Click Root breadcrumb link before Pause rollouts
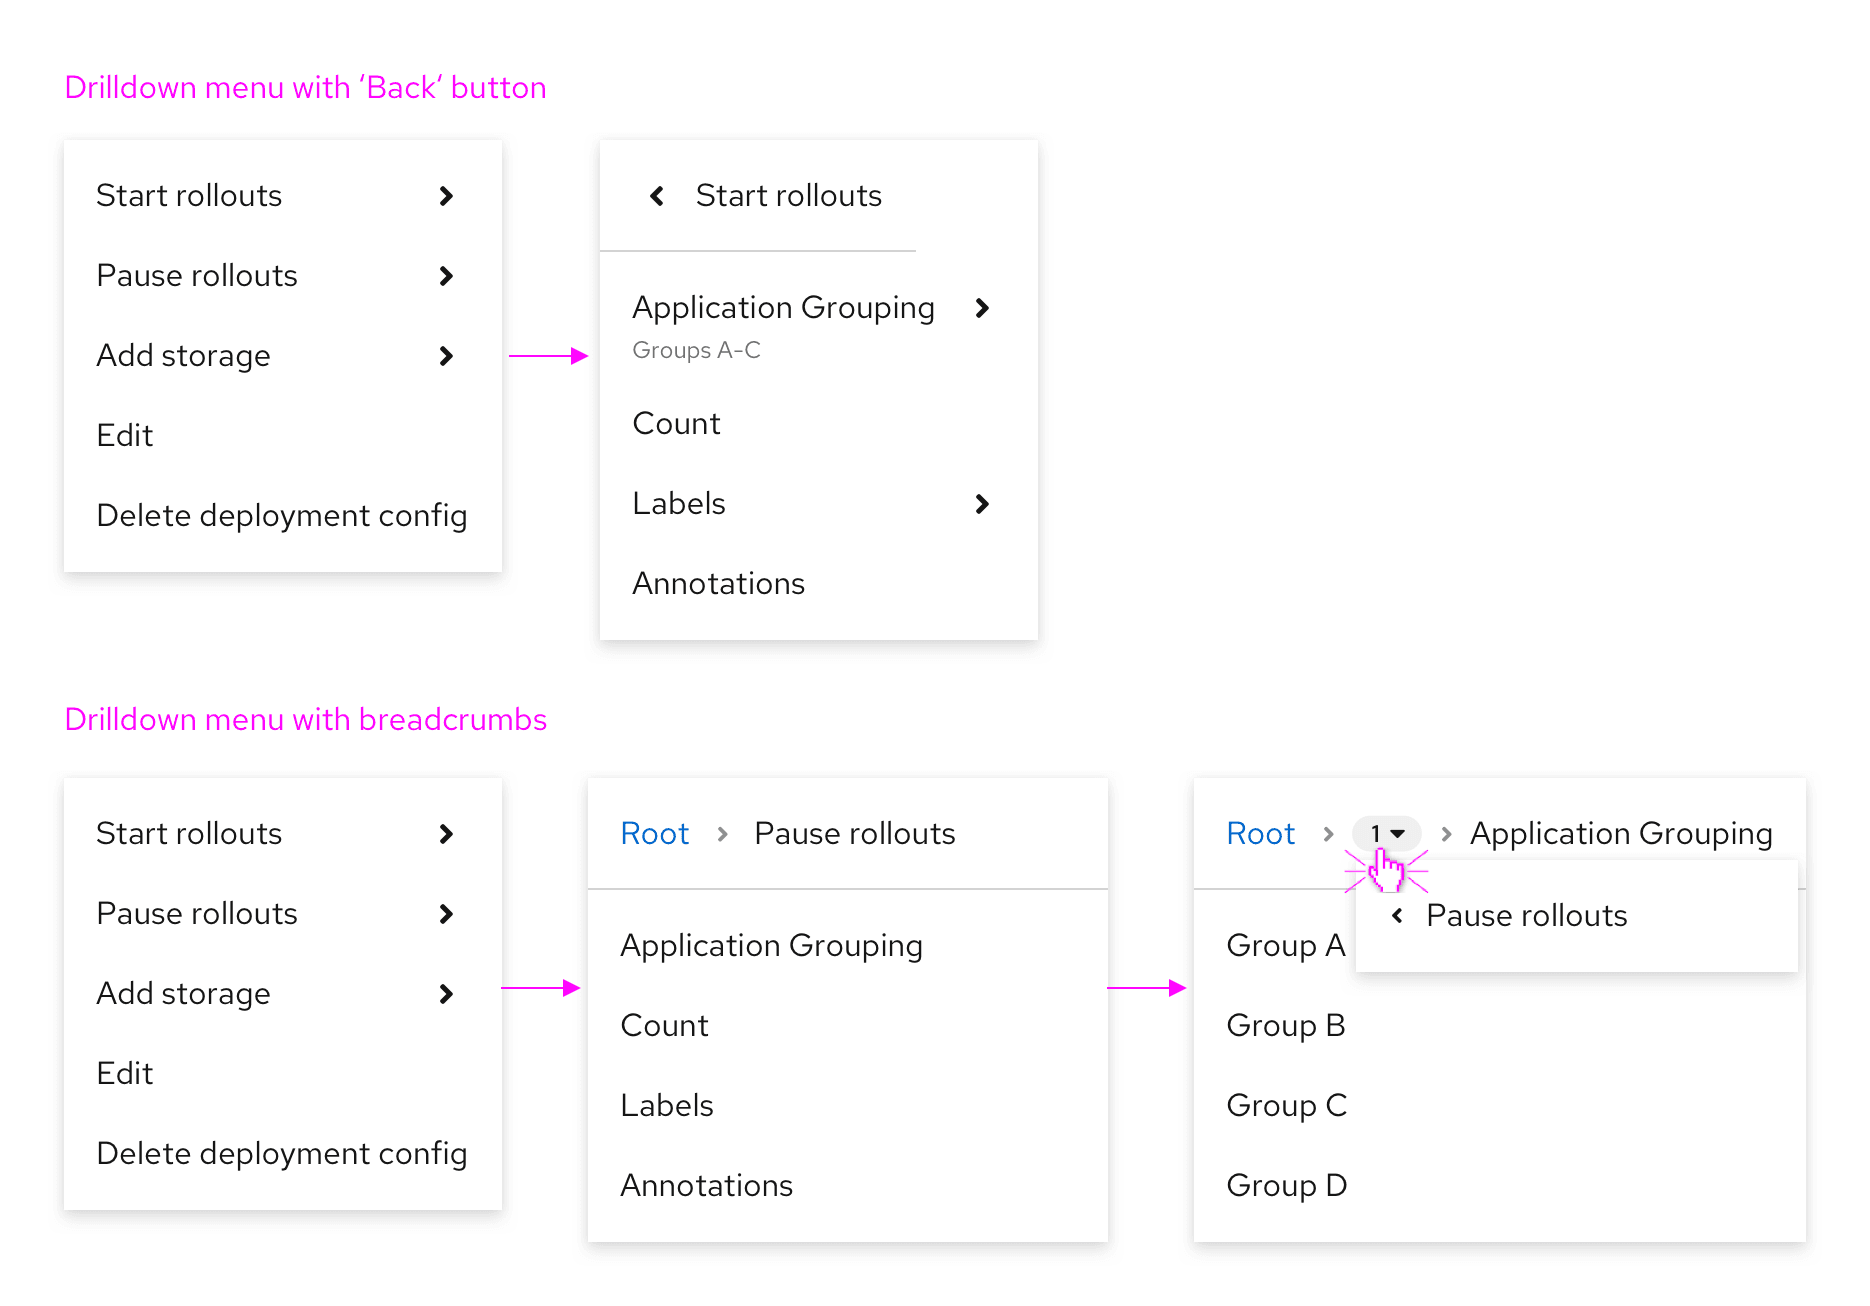Viewport: 1870px width, 1306px height. [654, 833]
